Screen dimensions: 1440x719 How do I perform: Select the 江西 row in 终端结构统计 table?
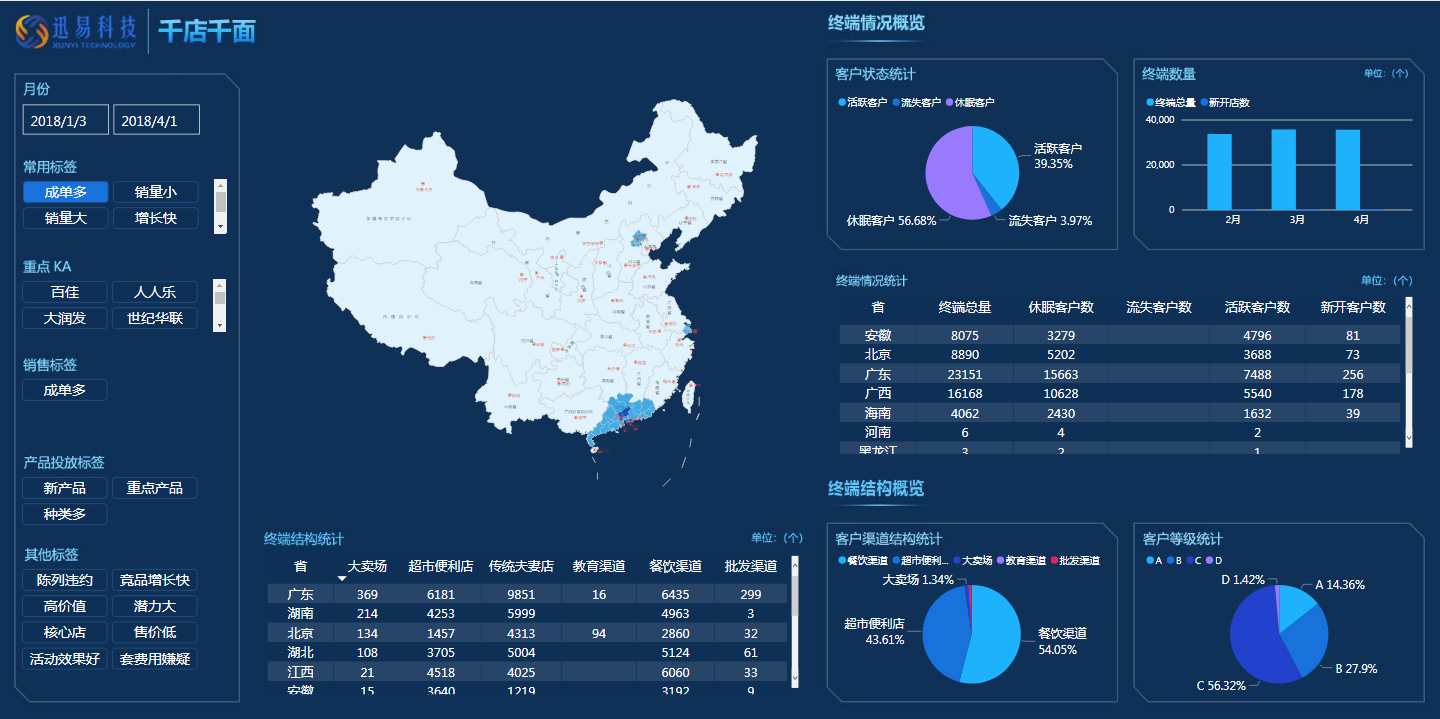pyautogui.click(x=527, y=672)
